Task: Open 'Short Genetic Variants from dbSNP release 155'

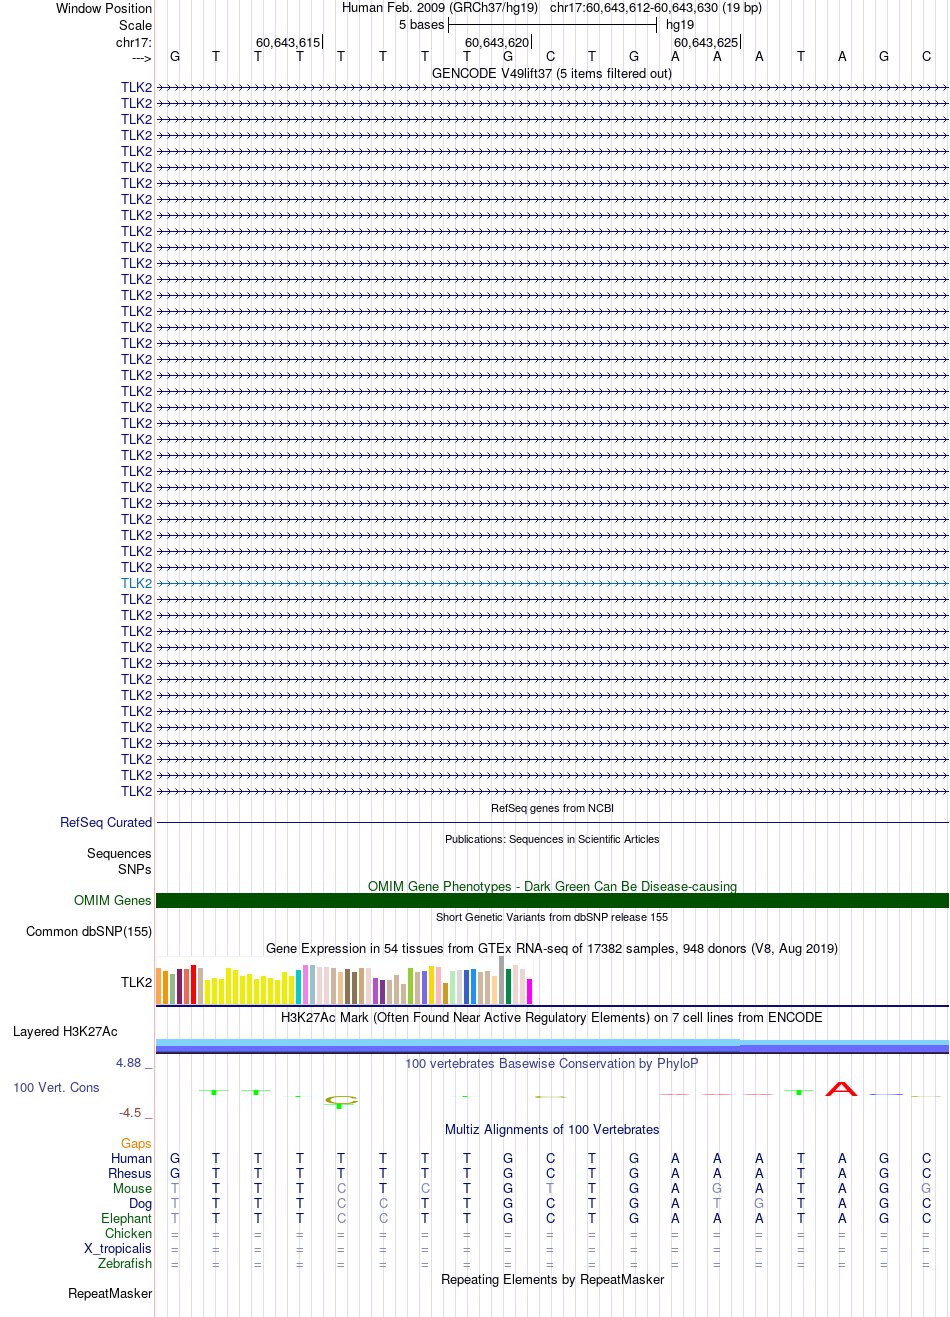Action: coord(552,917)
